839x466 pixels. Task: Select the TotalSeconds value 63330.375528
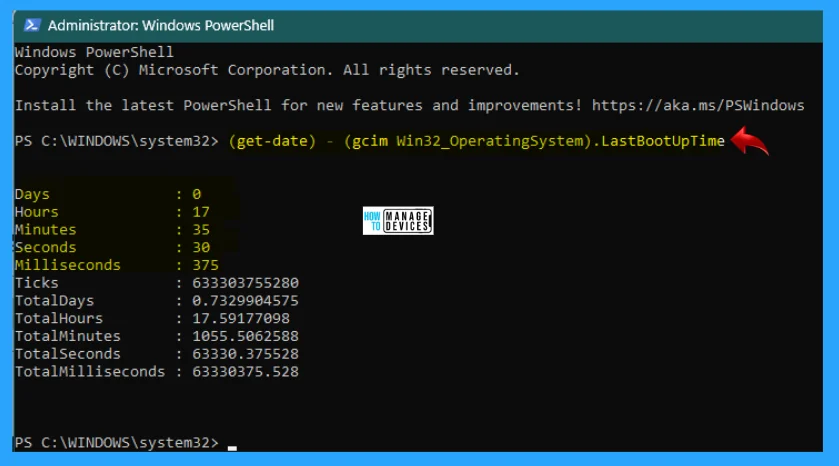[245, 354]
